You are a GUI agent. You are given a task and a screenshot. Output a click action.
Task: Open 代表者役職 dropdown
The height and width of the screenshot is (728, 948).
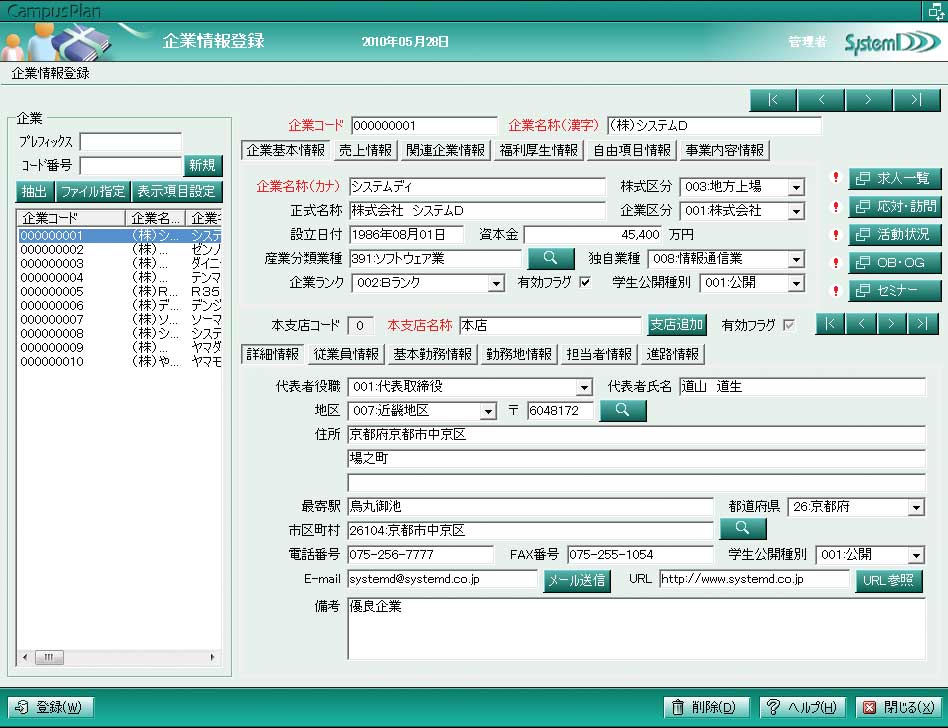584,388
